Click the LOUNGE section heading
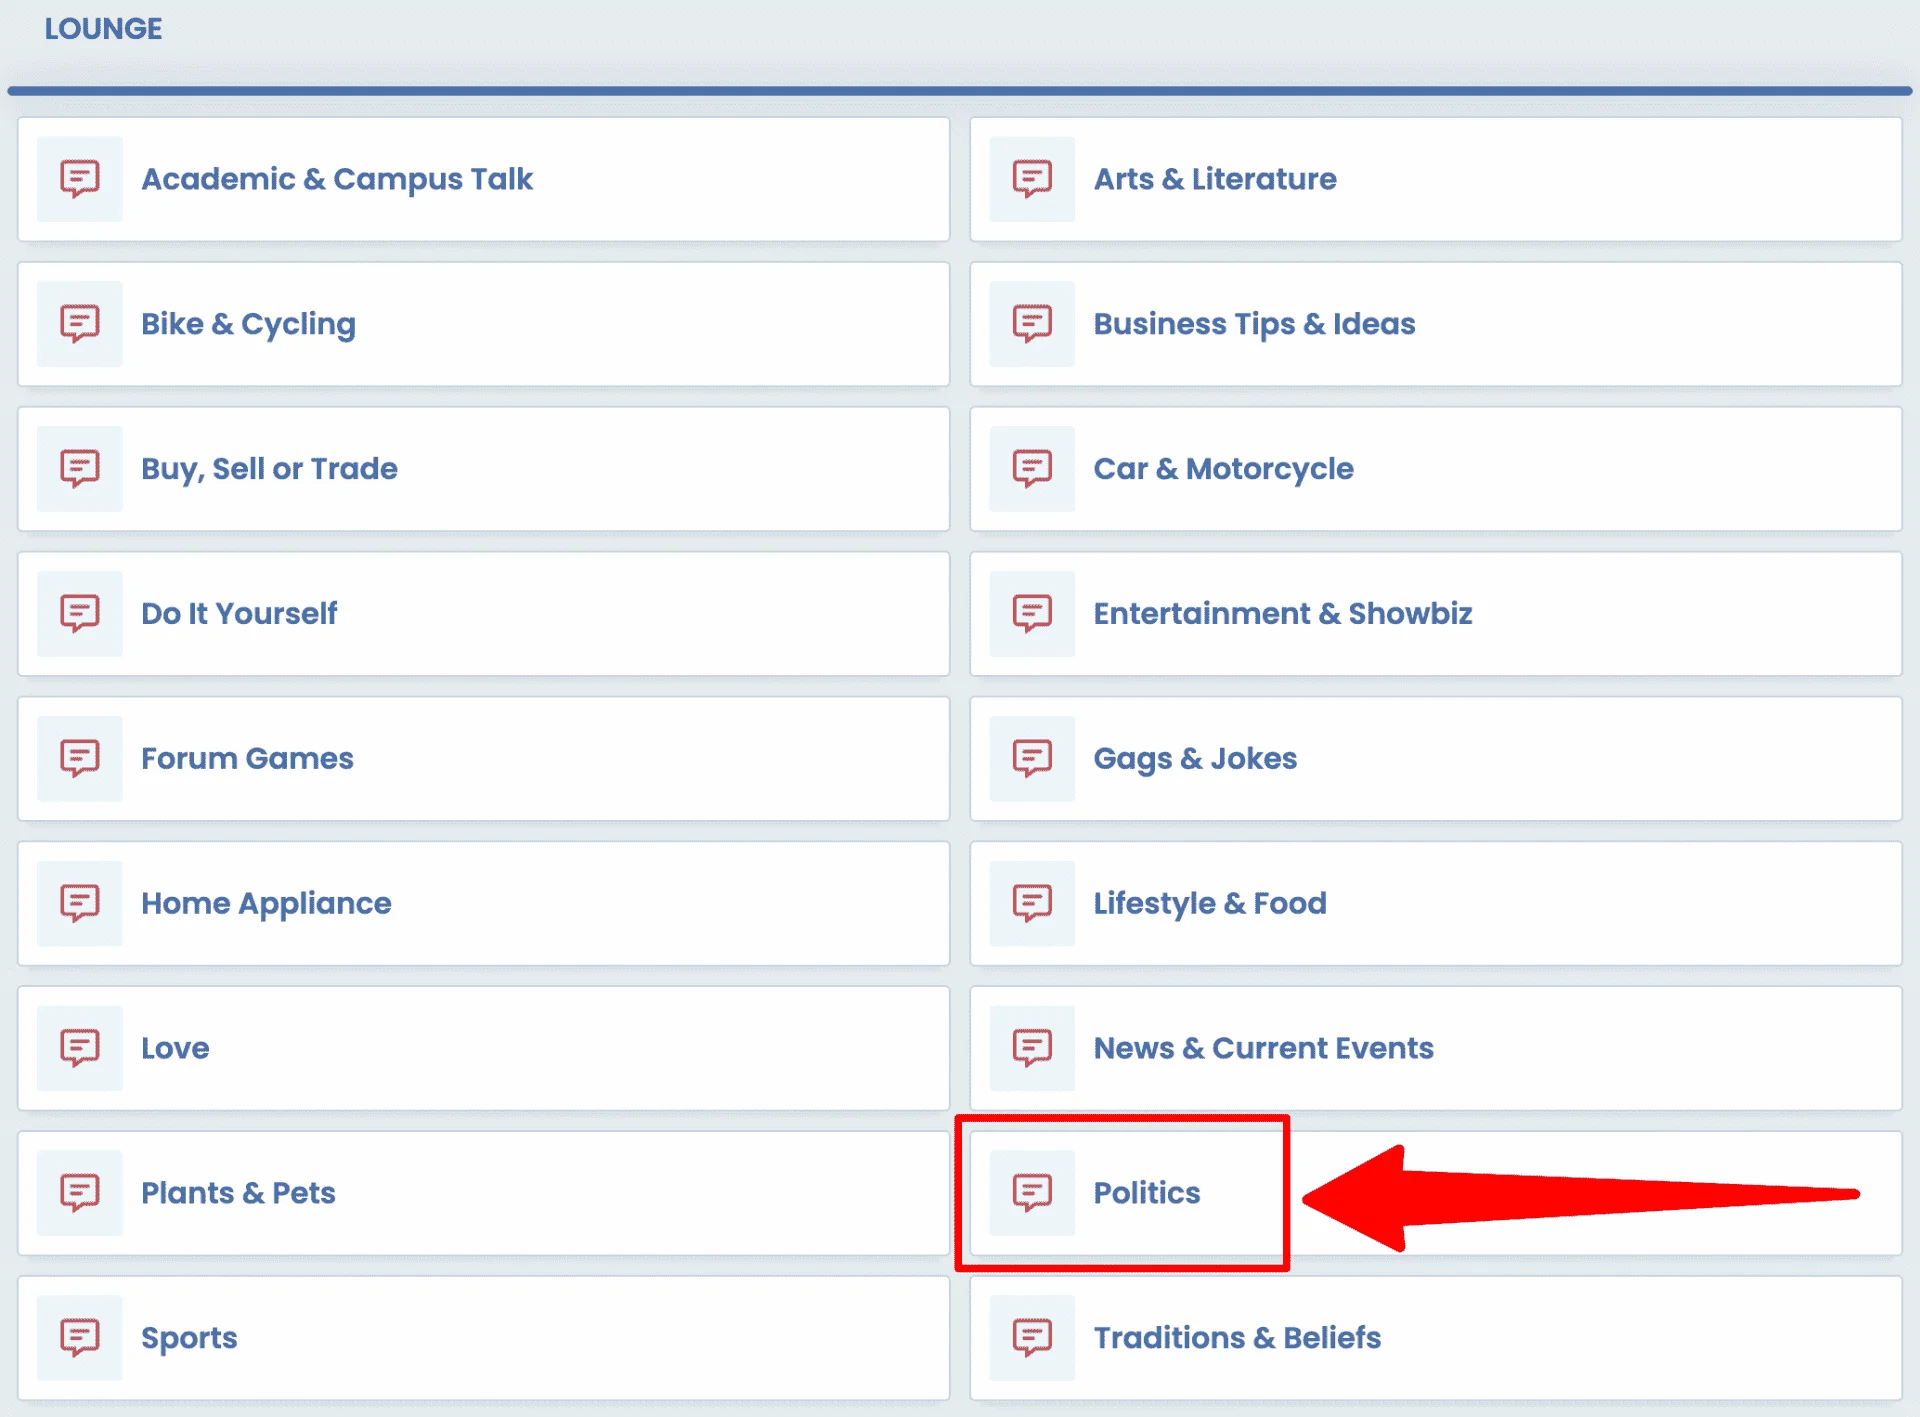The image size is (1920, 1417). point(103,28)
